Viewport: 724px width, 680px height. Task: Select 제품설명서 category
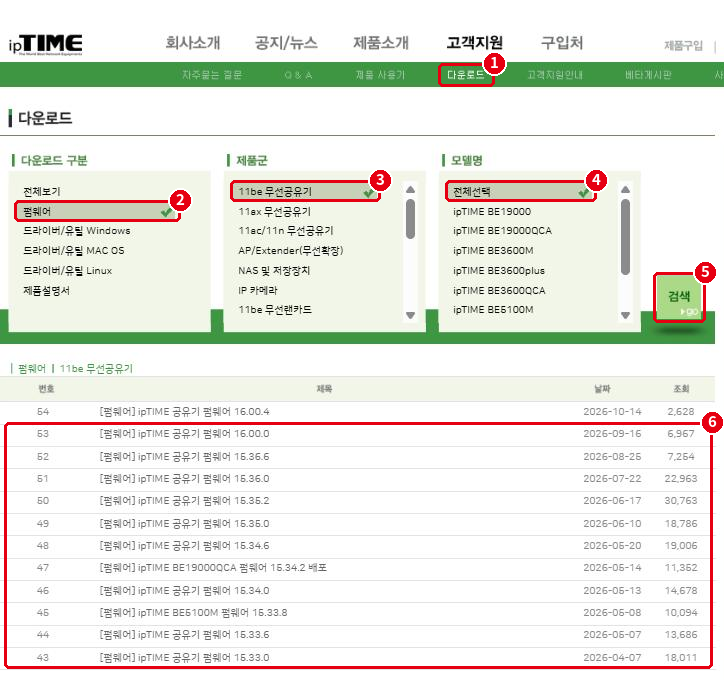pyautogui.click(x=46, y=291)
